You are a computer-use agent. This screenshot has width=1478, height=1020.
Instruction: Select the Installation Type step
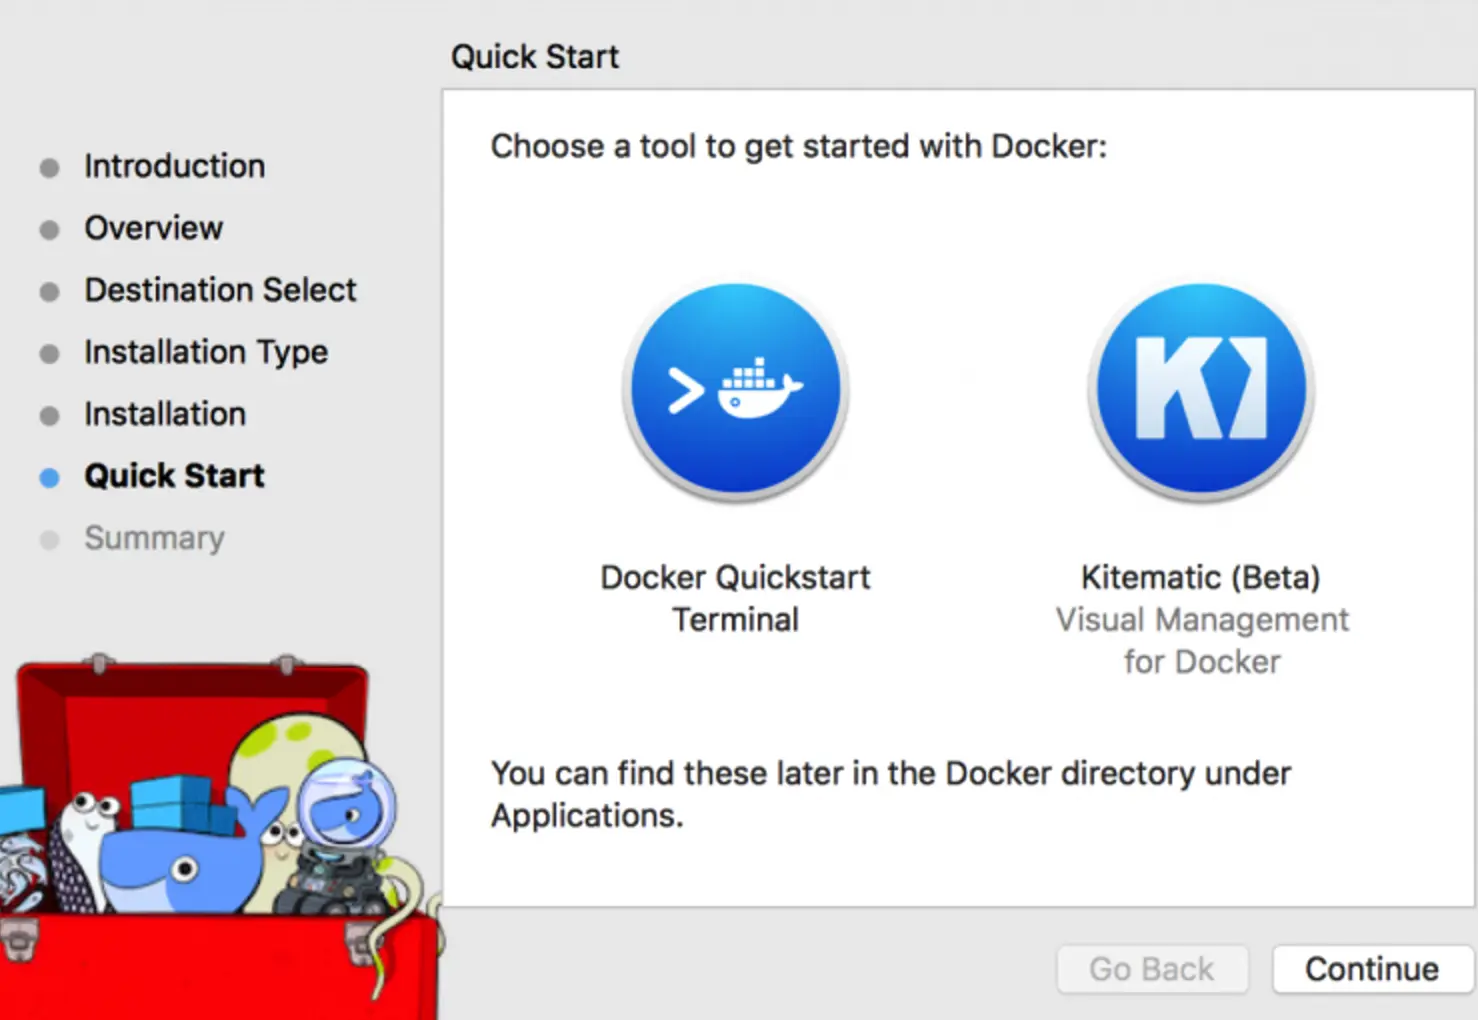pyautogui.click(x=206, y=352)
